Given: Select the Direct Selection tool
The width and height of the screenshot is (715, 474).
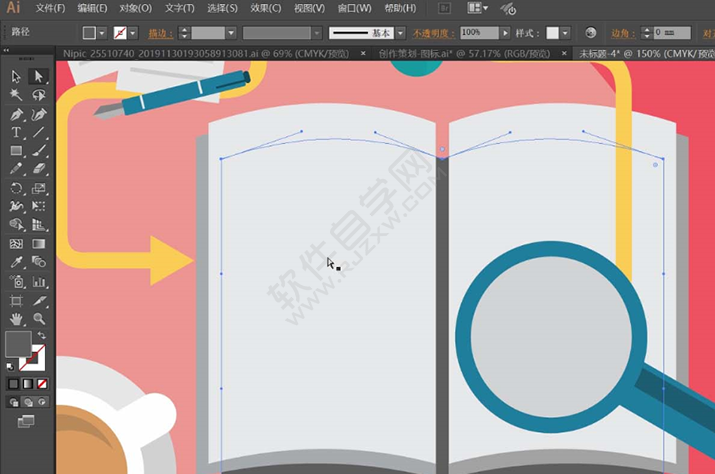Looking at the screenshot, I should [x=39, y=76].
